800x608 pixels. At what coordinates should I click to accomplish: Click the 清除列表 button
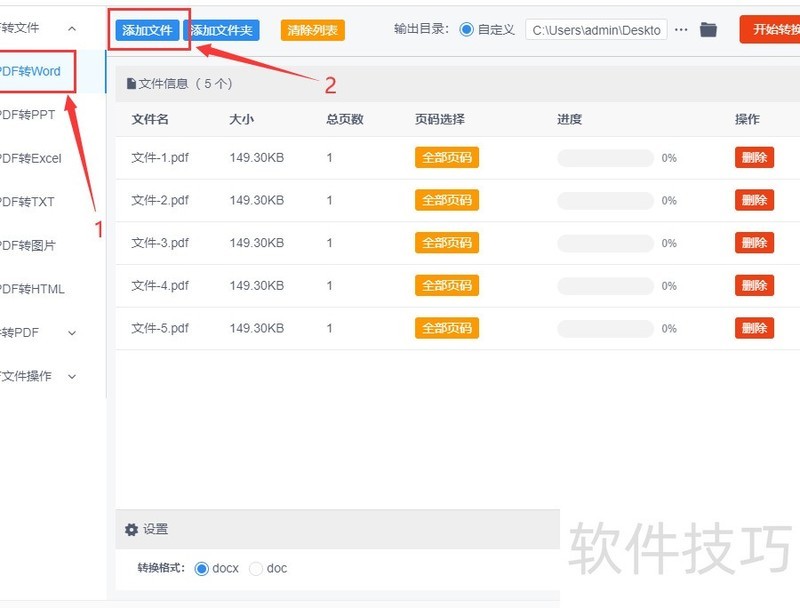pyautogui.click(x=312, y=30)
